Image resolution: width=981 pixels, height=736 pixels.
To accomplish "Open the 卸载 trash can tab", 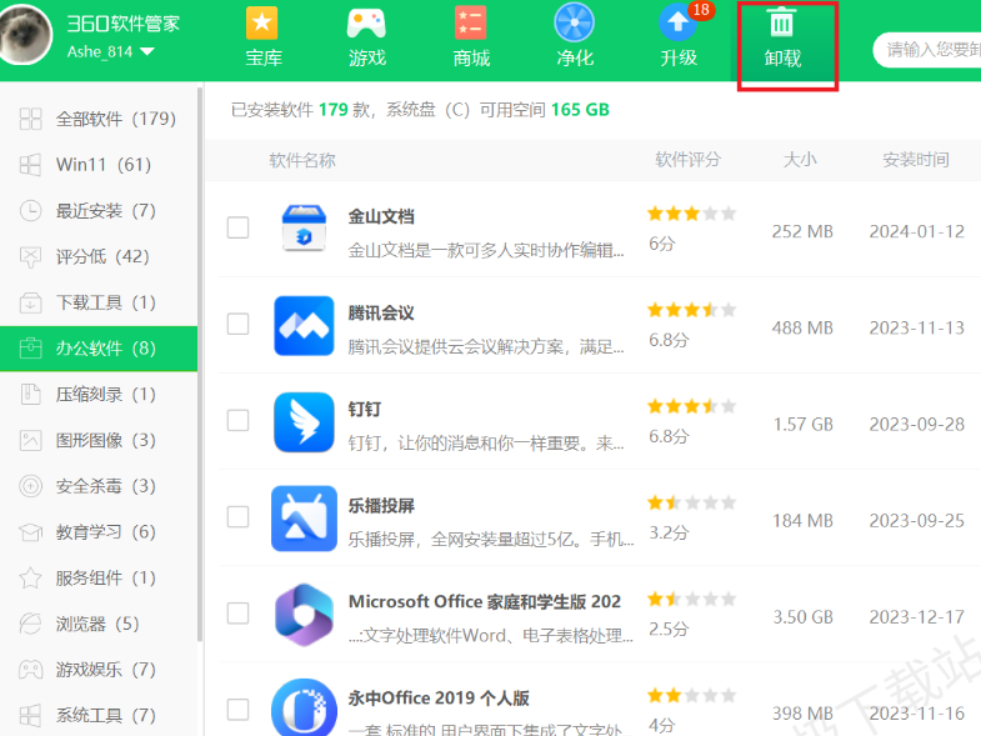I will pos(782,39).
